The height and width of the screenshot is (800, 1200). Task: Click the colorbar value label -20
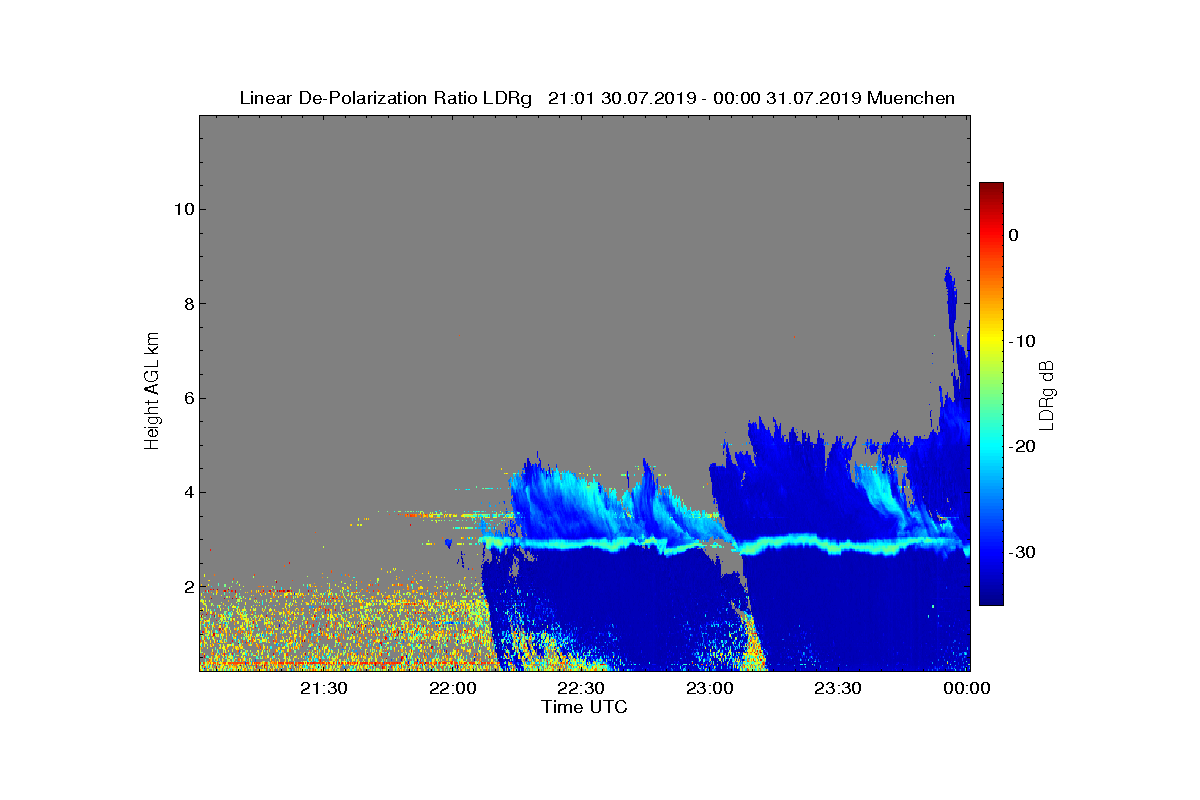tap(1021, 447)
